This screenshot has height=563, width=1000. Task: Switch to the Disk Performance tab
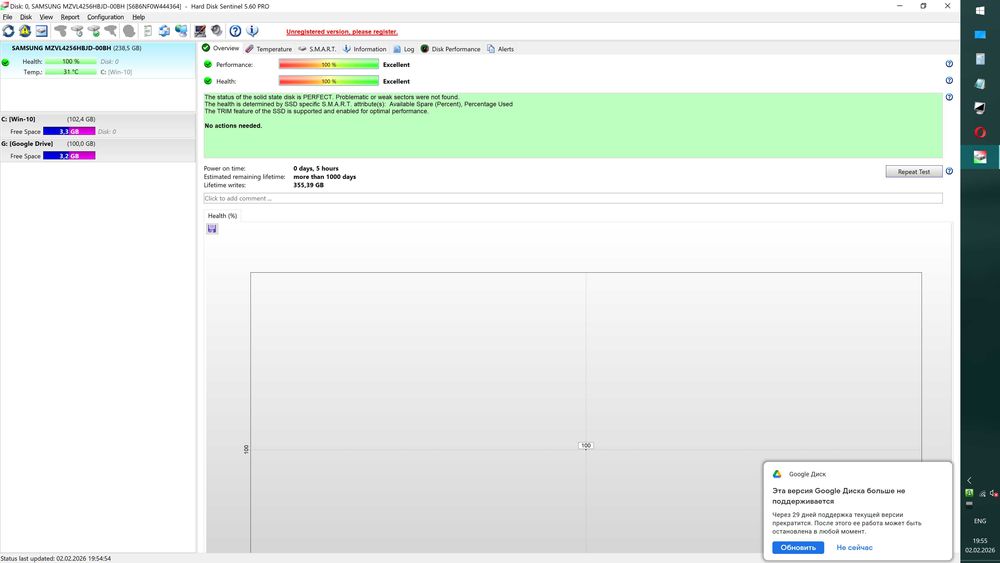pos(450,49)
